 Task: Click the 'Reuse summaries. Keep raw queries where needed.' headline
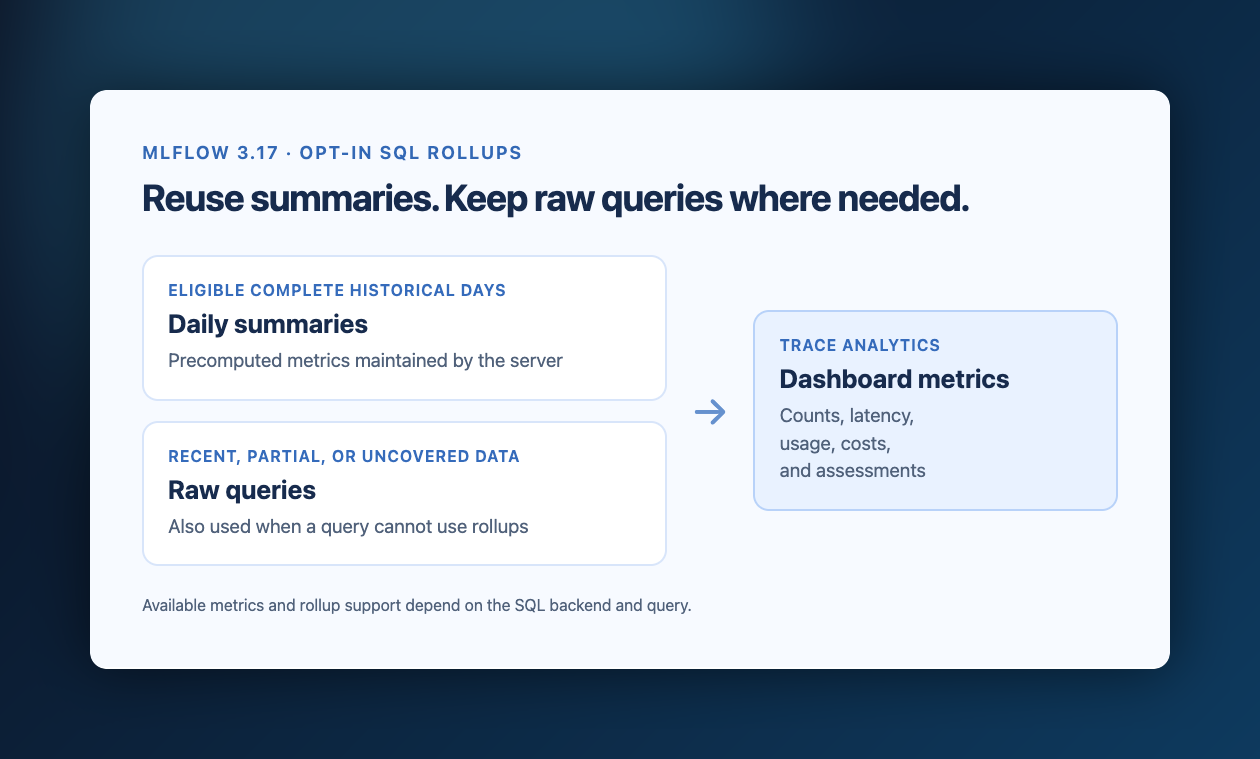pos(556,198)
